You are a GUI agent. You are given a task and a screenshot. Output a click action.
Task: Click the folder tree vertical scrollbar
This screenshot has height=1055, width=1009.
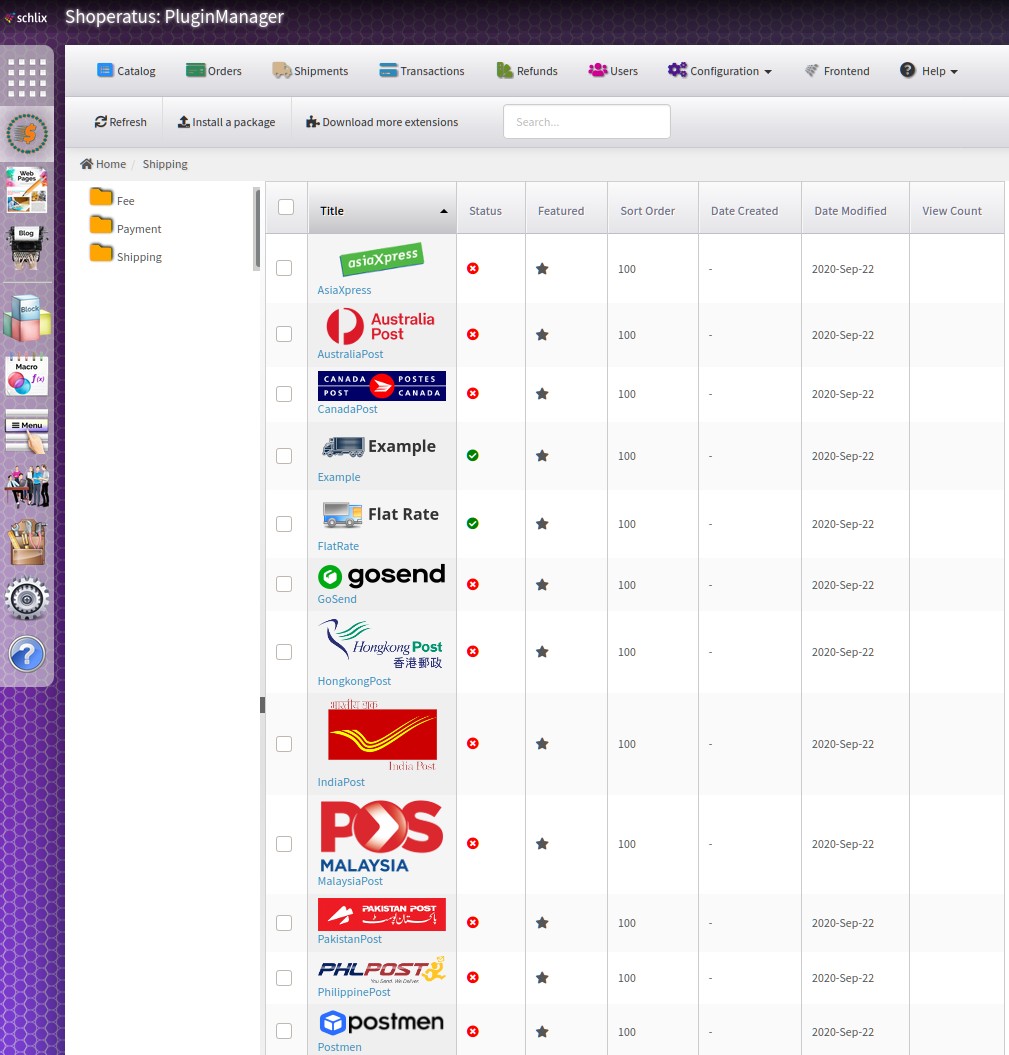[x=256, y=229]
